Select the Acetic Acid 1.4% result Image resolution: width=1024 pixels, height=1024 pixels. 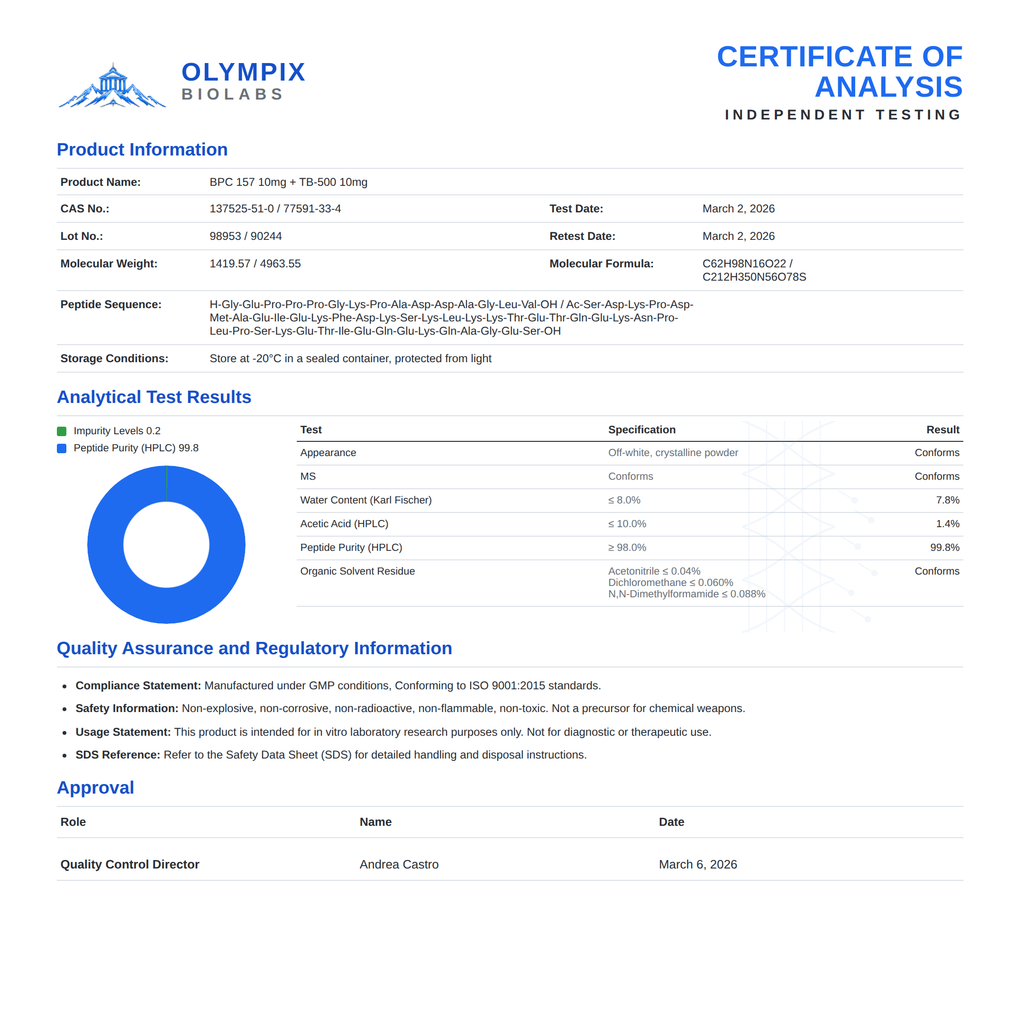point(948,524)
